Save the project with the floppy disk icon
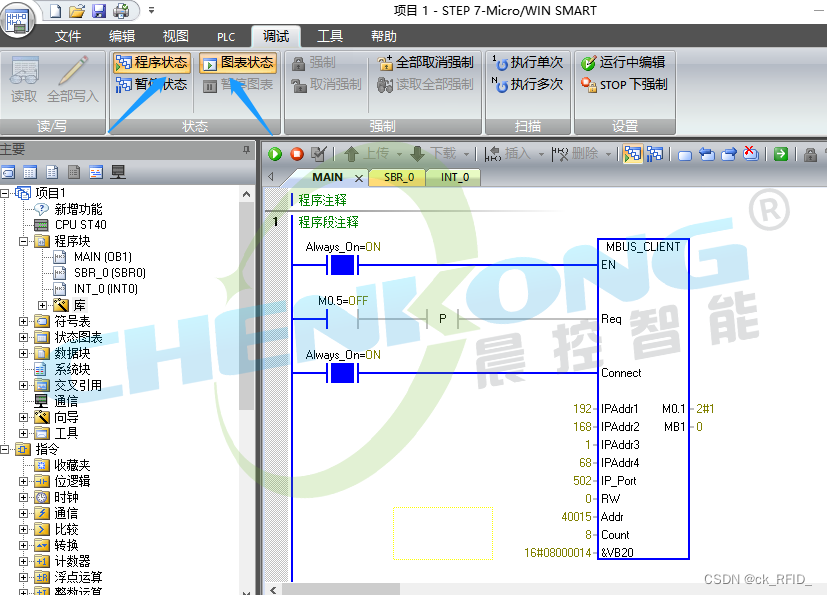The image size is (827, 595). 99,11
